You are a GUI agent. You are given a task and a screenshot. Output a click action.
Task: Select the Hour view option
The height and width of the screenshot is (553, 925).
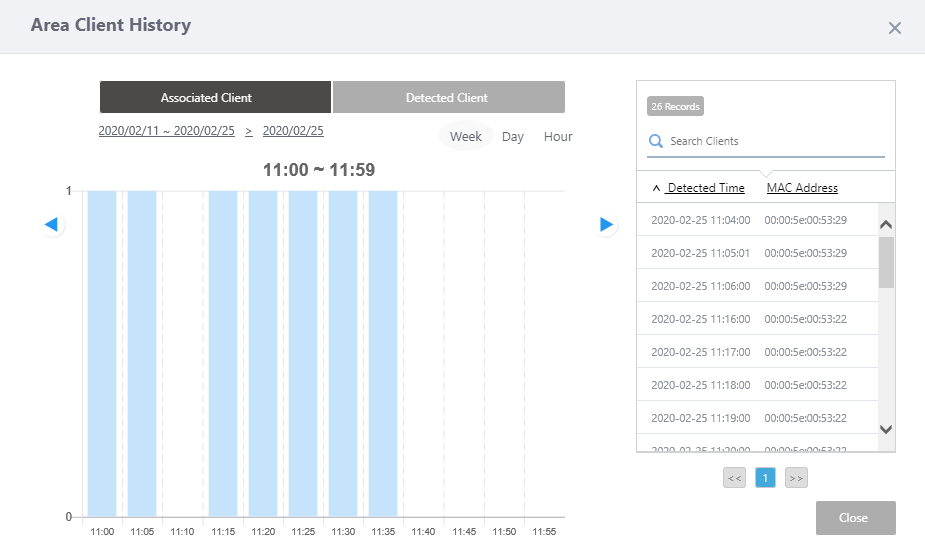pyautogui.click(x=558, y=136)
